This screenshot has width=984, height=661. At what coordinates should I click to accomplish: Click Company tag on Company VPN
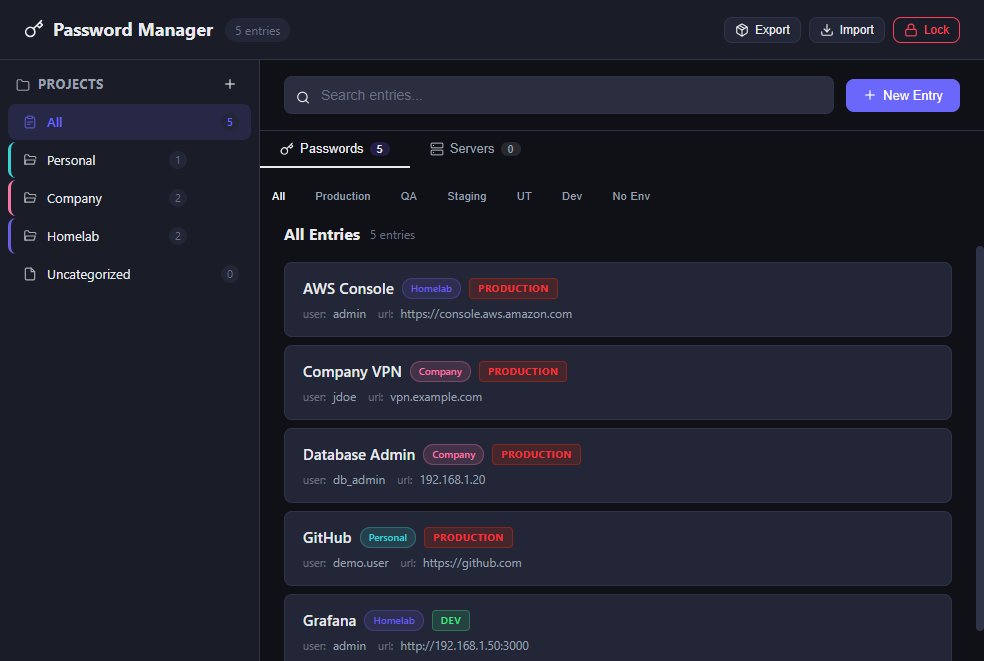pos(441,372)
